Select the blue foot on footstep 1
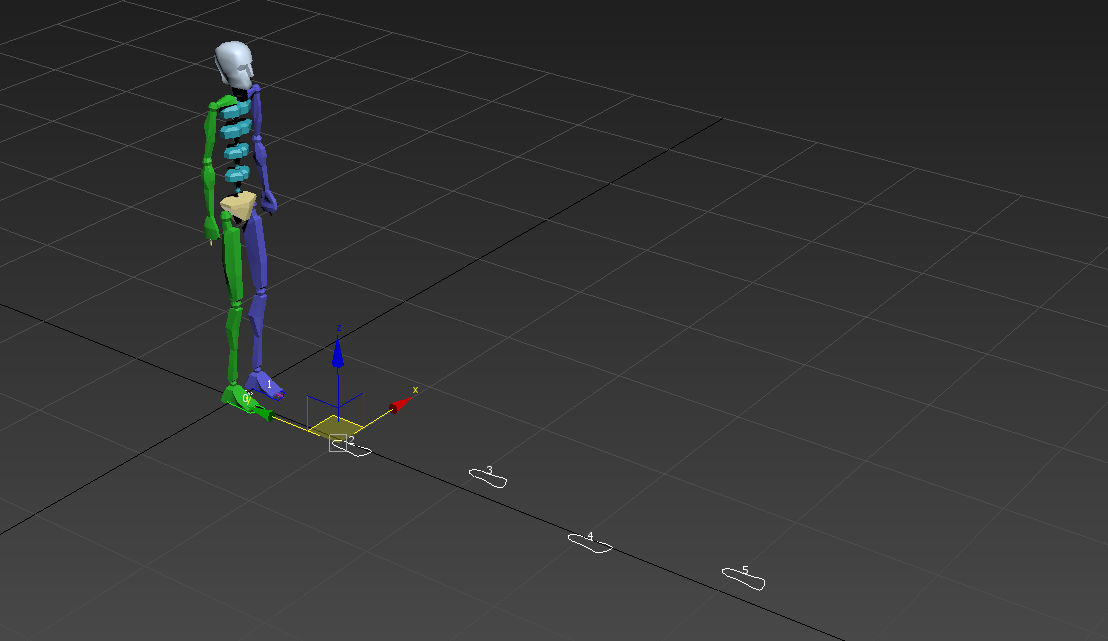The width and height of the screenshot is (1108, 641). (x=266, y=384)
